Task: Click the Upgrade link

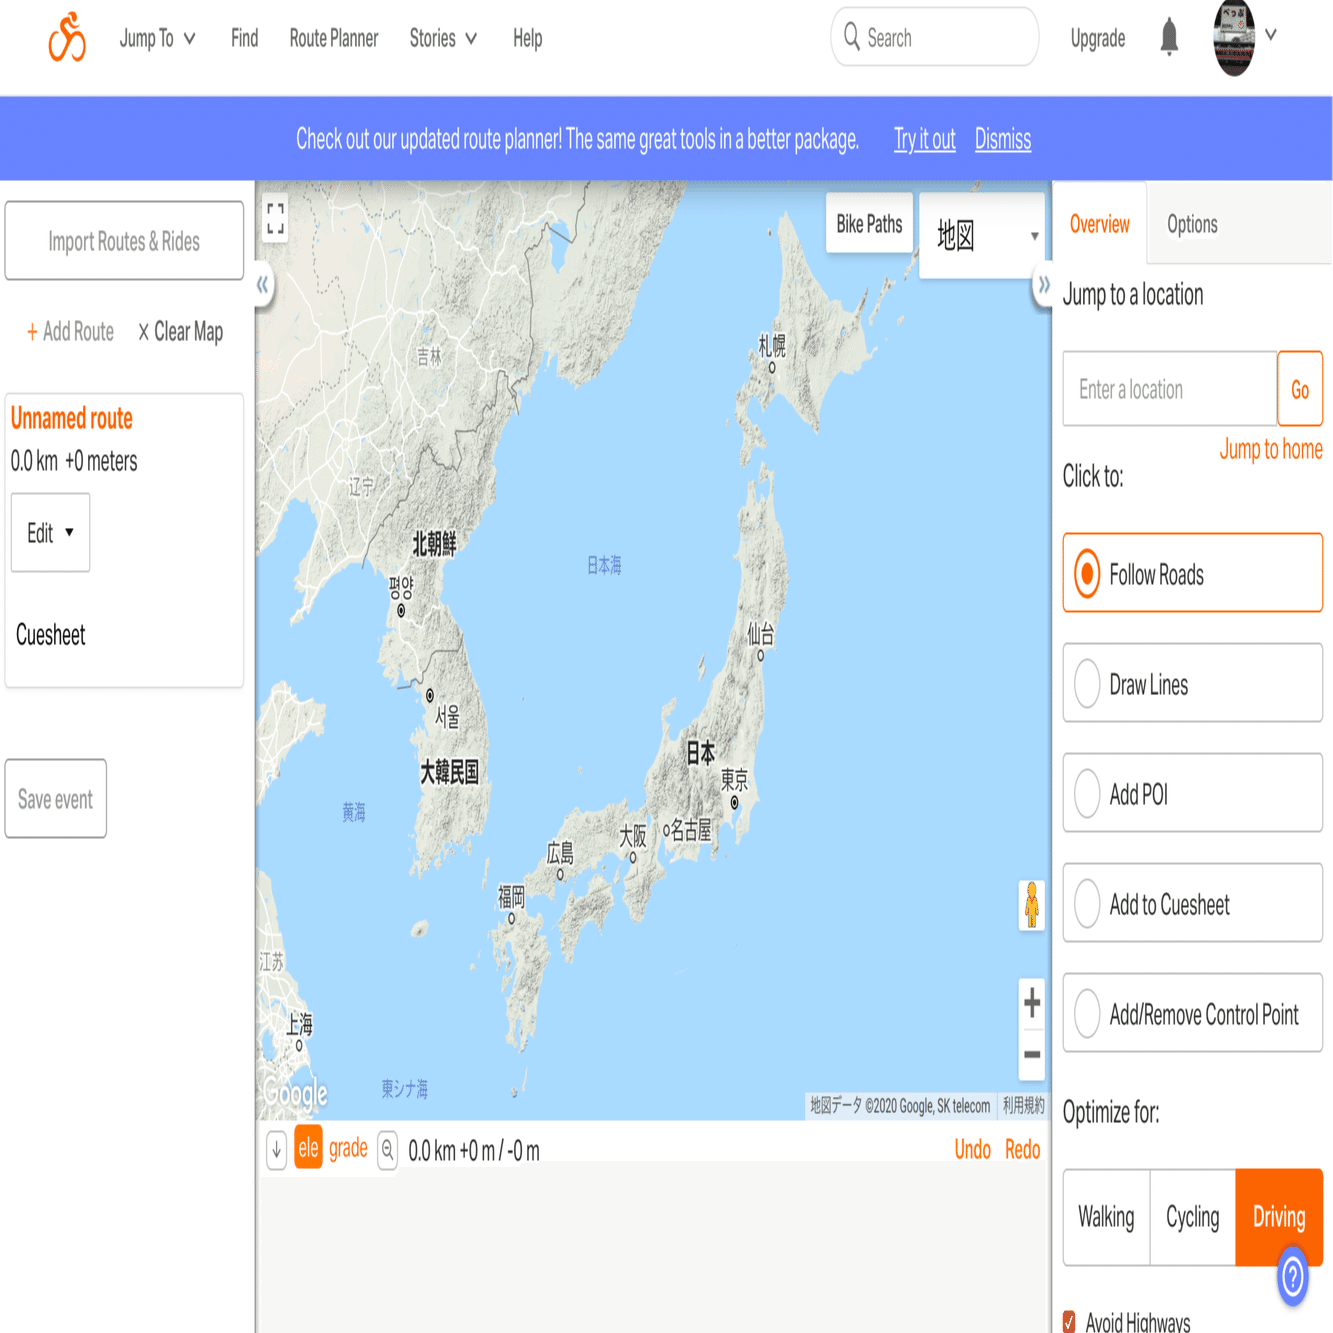Action: pos(1098,38)
